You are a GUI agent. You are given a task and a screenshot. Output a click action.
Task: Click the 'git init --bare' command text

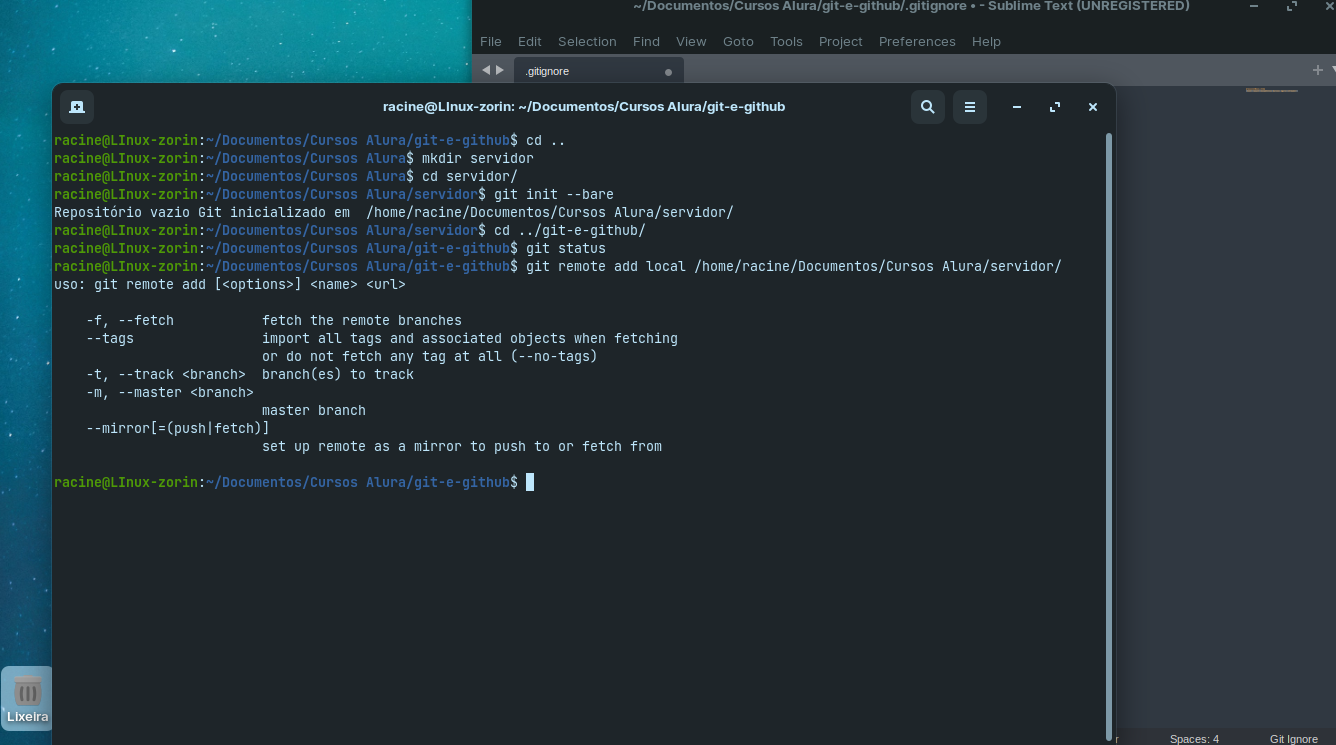(x=553, y=194)
